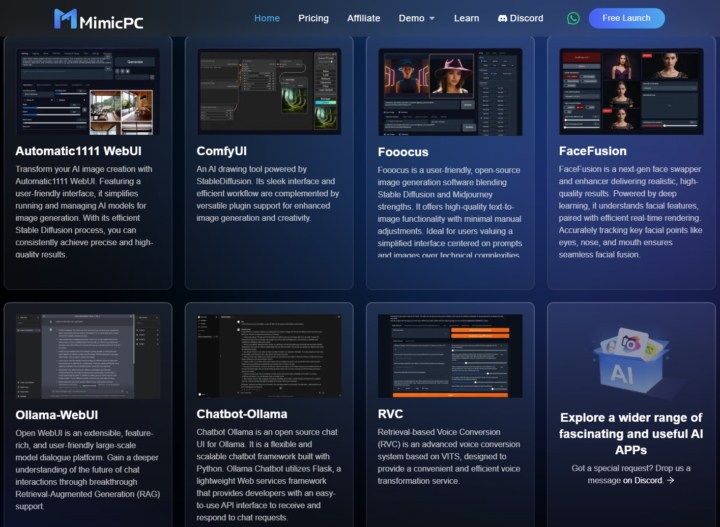Click 'Explore a wider range' heading
This screenshot has width=720, height=527.
click(x=631, y=434)
